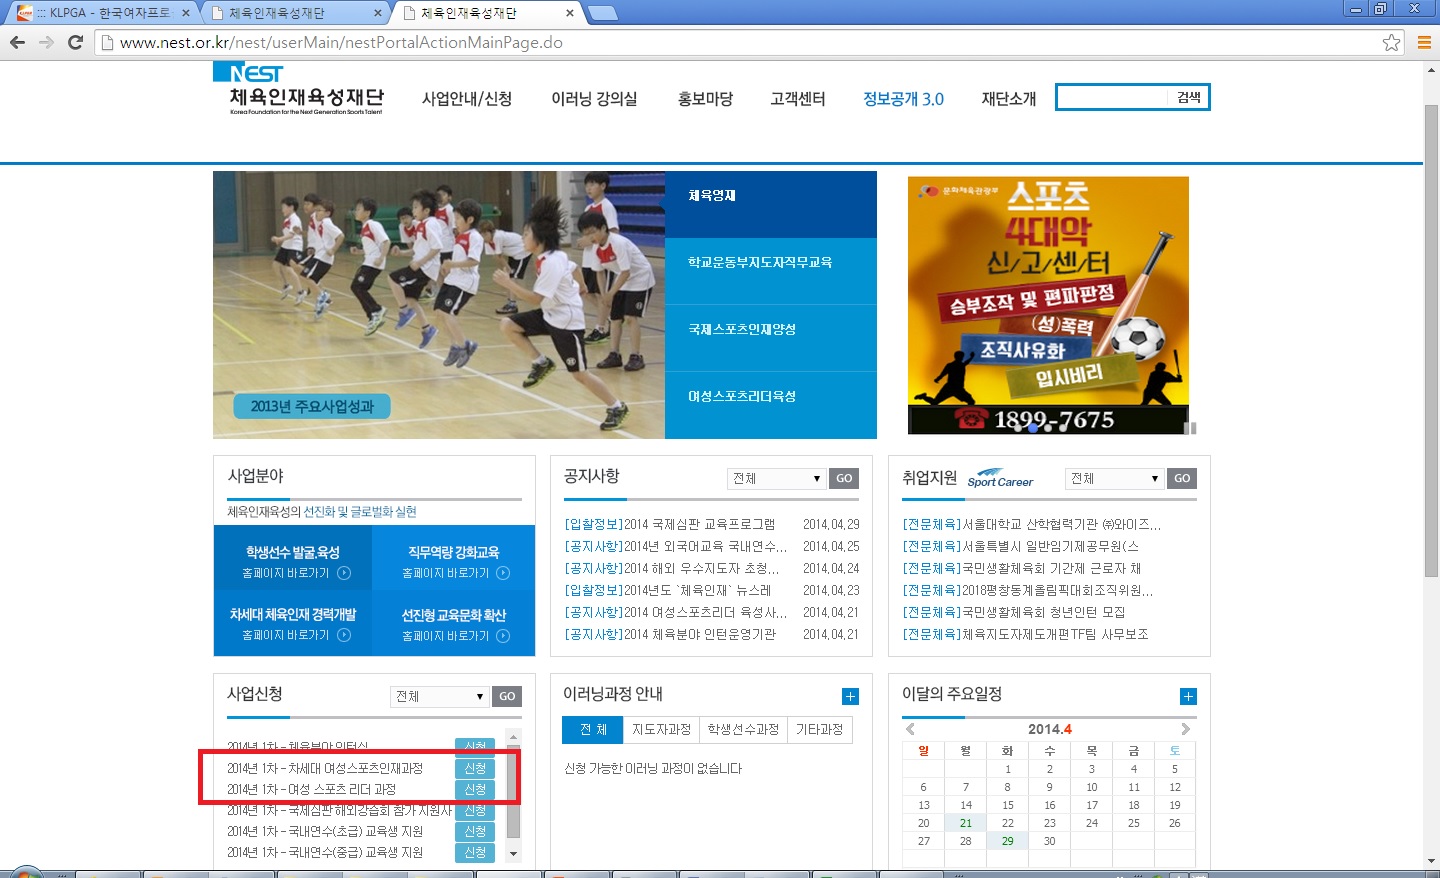The height and width of the screenshot is (878, 1440).
Task: Click the page vertical scrollbar down arrow
Action: [1432, 860]
